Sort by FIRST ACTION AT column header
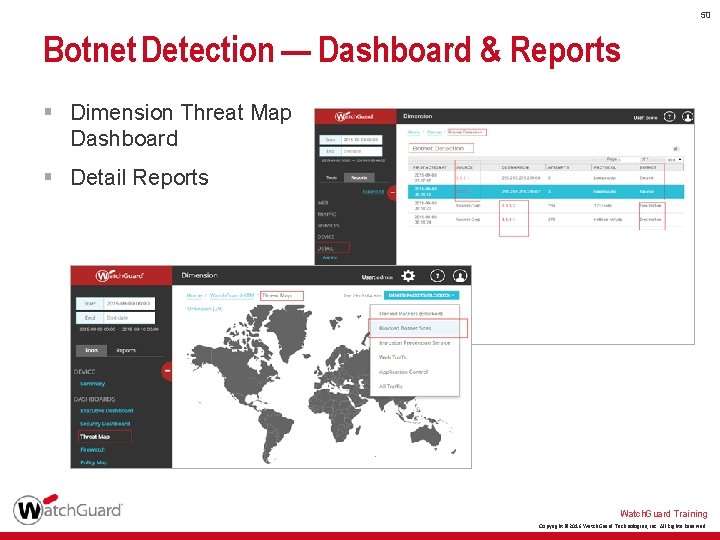The image size is (720, 540). [431, 168]
